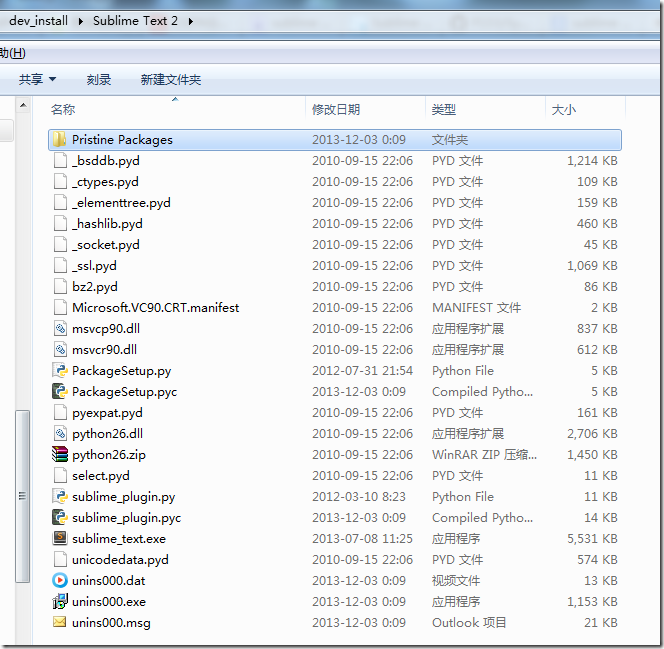Select file name sublime_text.exe
The image size is (664, 649).
(x=119, y=539)
